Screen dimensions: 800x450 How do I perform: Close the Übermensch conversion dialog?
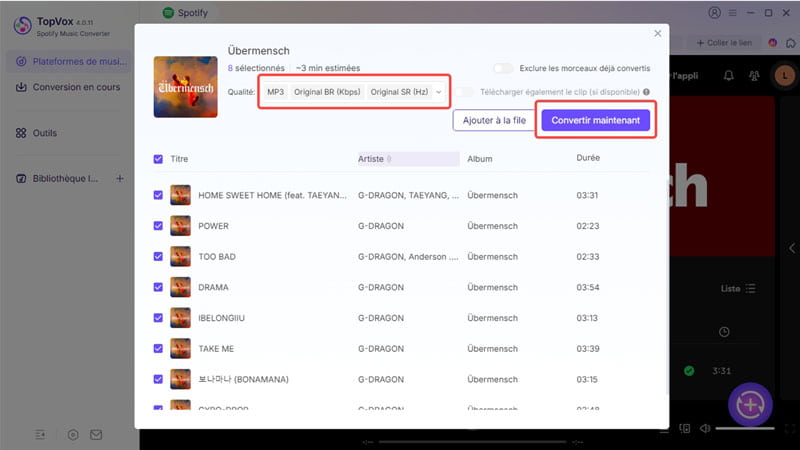[658, 33]
